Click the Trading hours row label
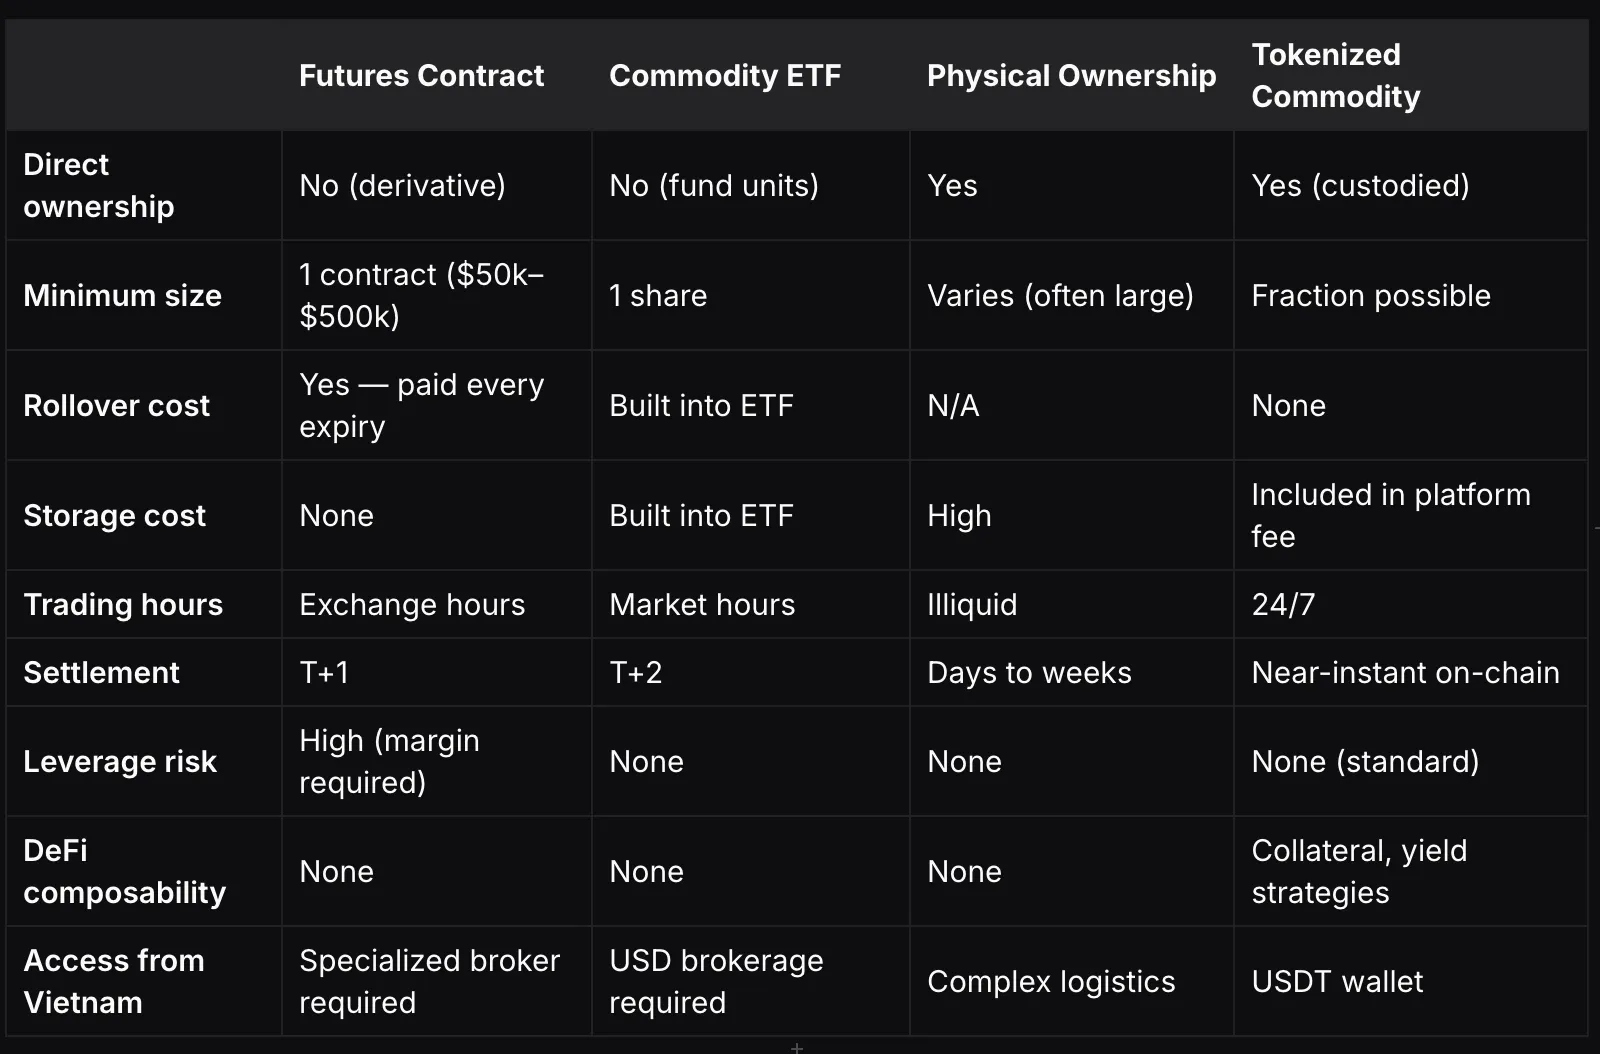Viewport: 1600px width, 1054px height. pyautogui.click(x=123, y=605)
